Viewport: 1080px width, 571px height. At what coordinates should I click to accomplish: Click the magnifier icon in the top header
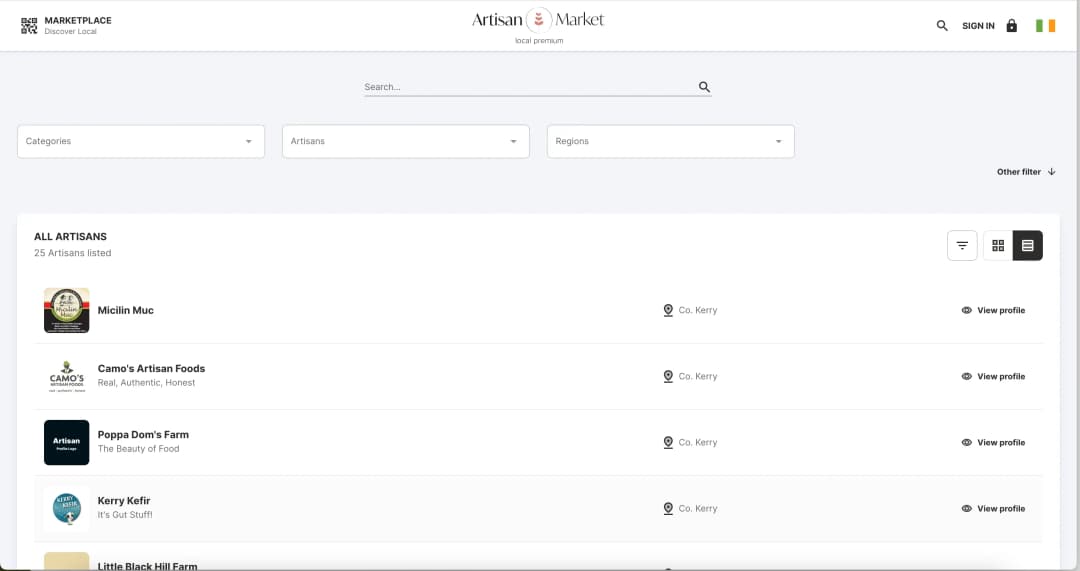click(942, 26)
